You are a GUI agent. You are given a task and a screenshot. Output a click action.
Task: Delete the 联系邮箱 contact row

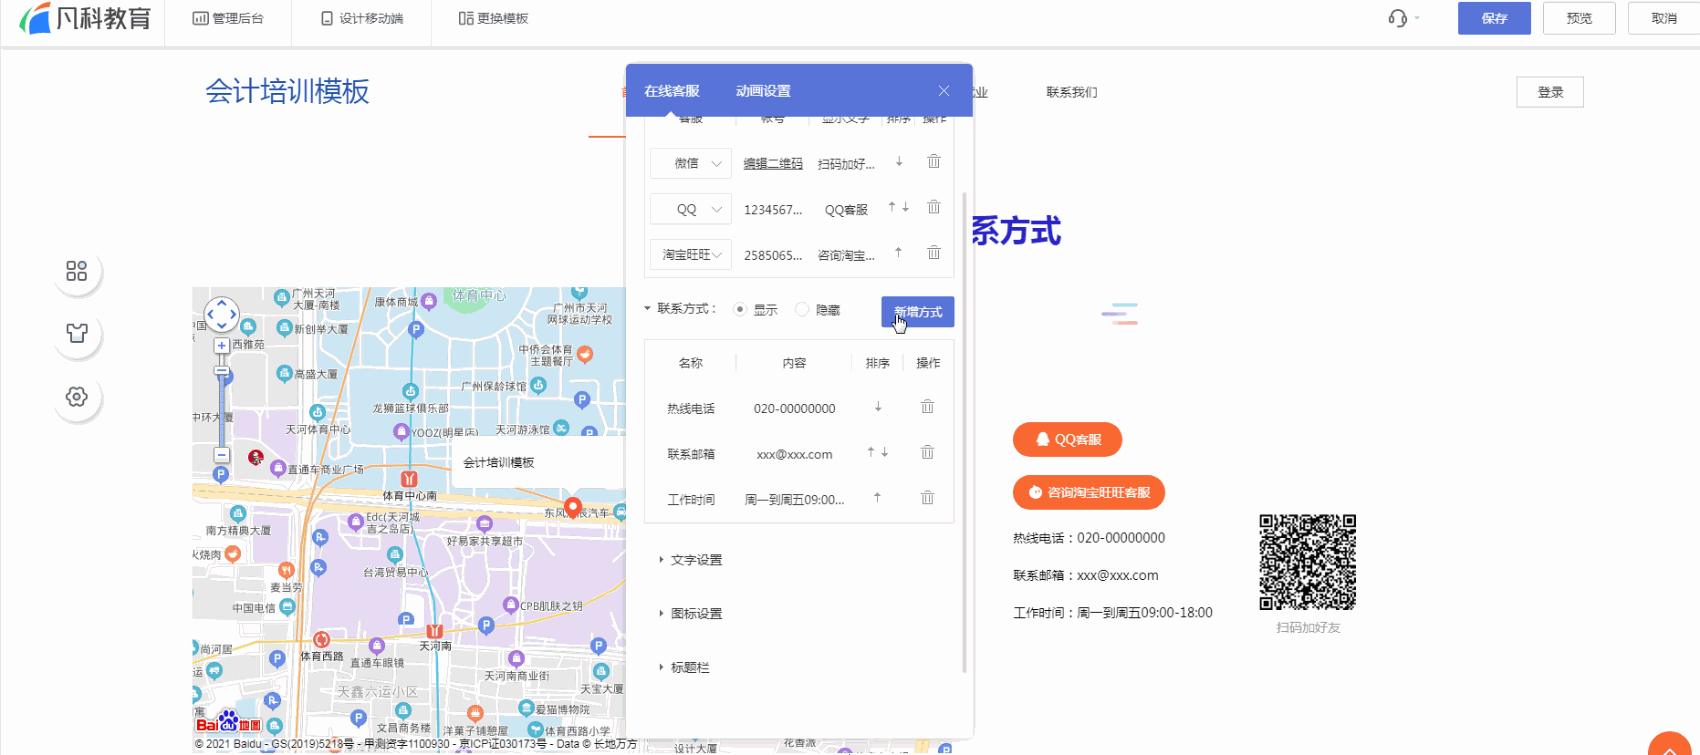928,452
